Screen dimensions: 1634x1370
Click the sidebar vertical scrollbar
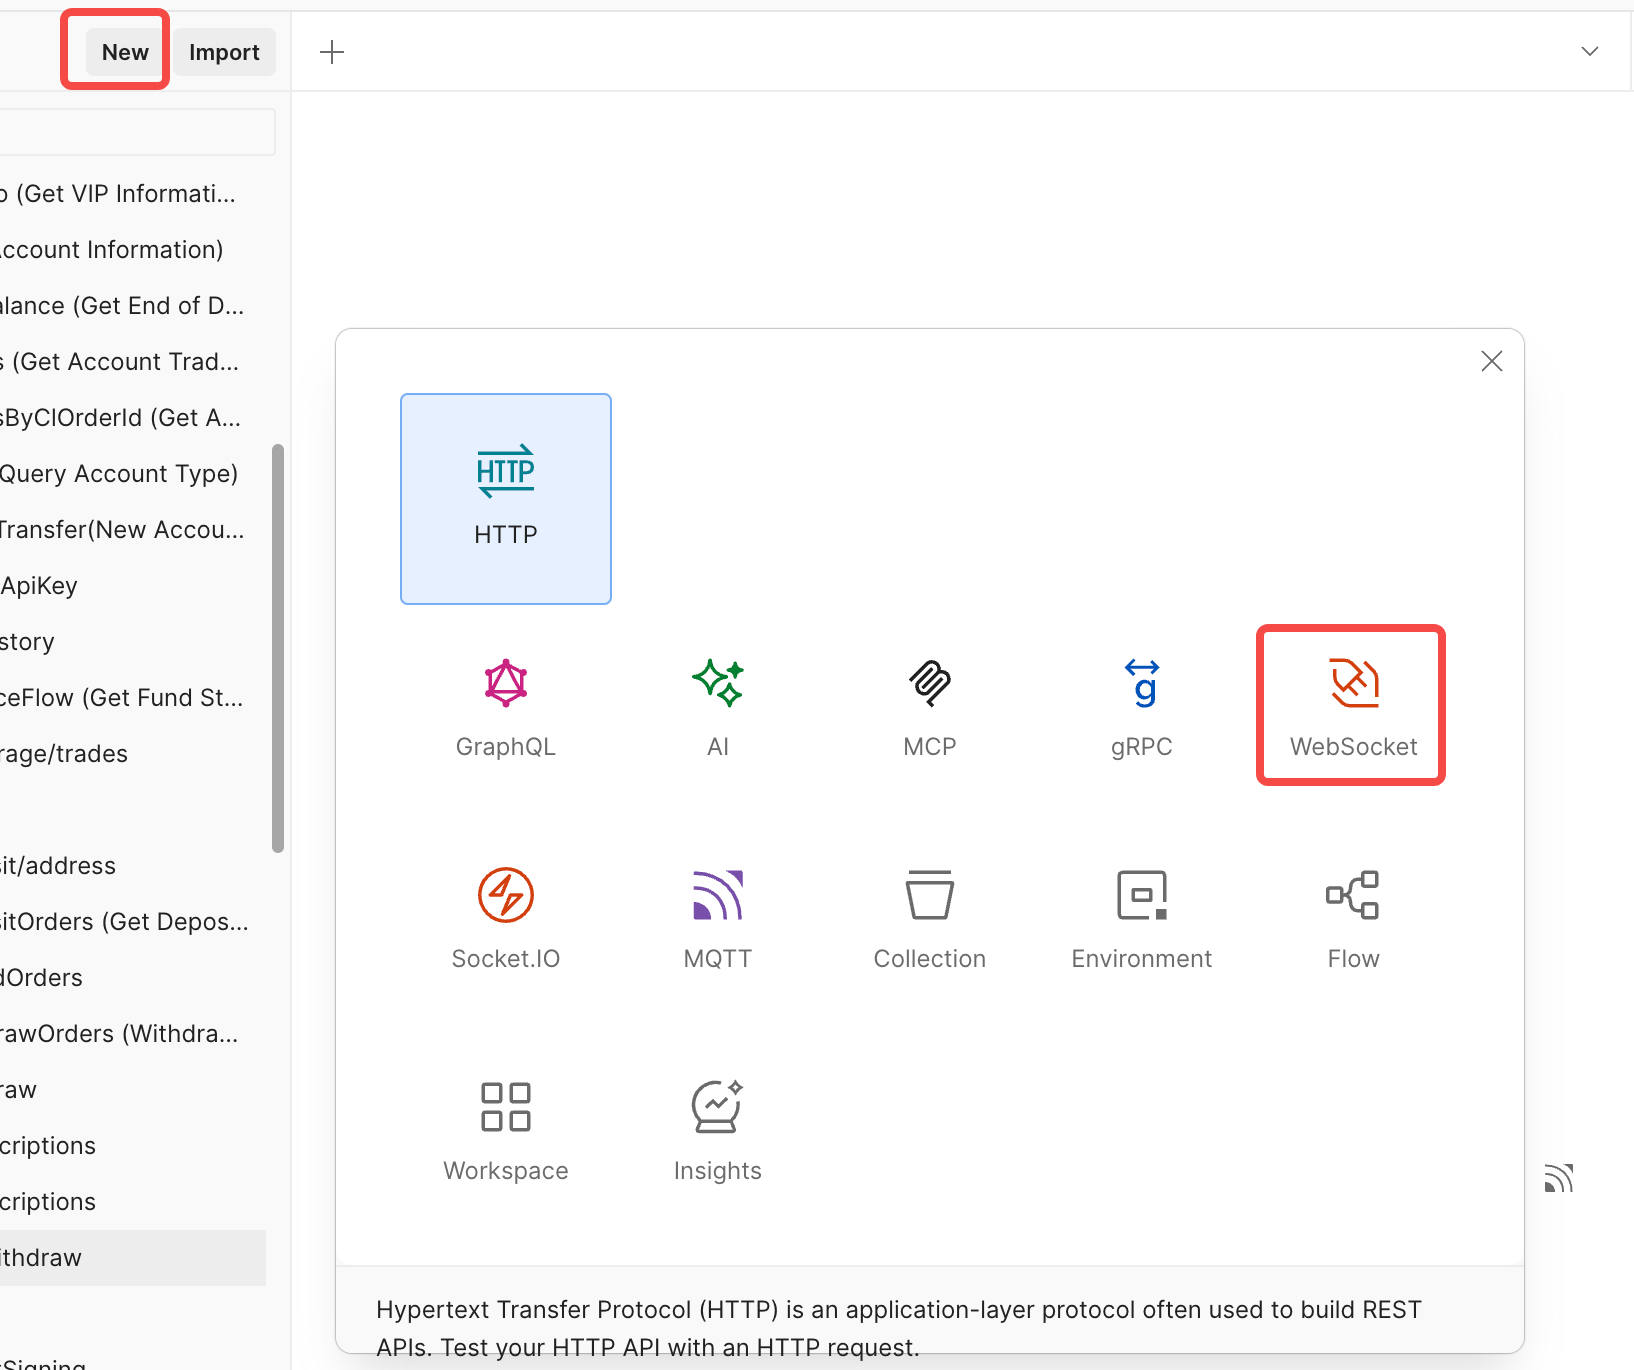click(278, 648)
